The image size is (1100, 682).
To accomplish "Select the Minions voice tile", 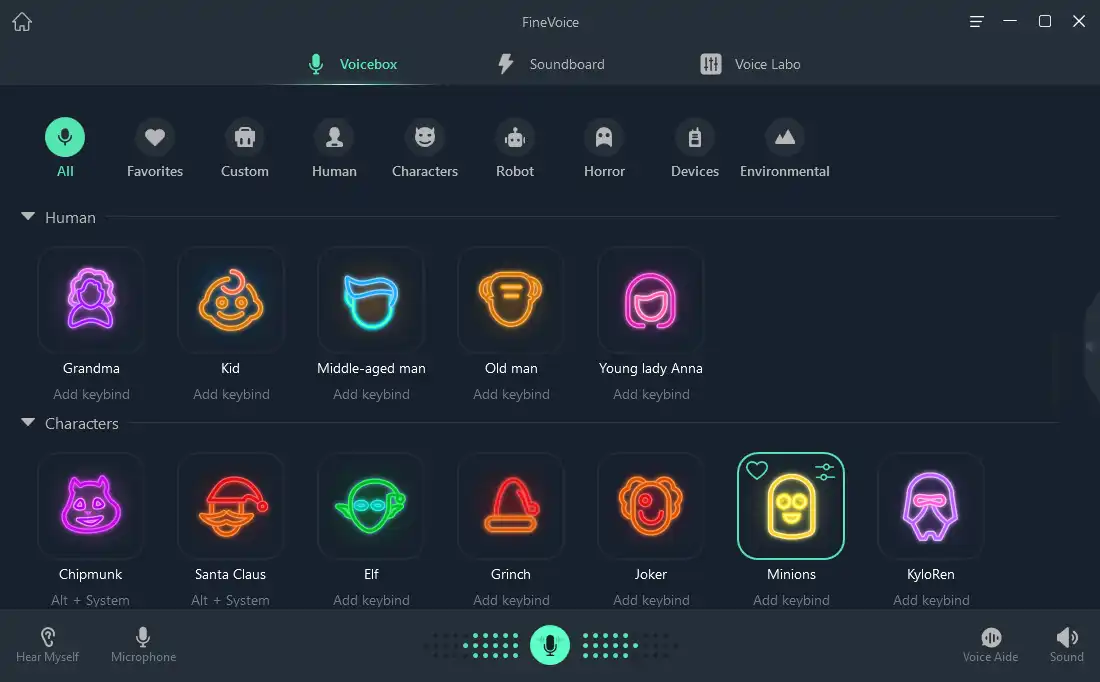I will (791, 506).
